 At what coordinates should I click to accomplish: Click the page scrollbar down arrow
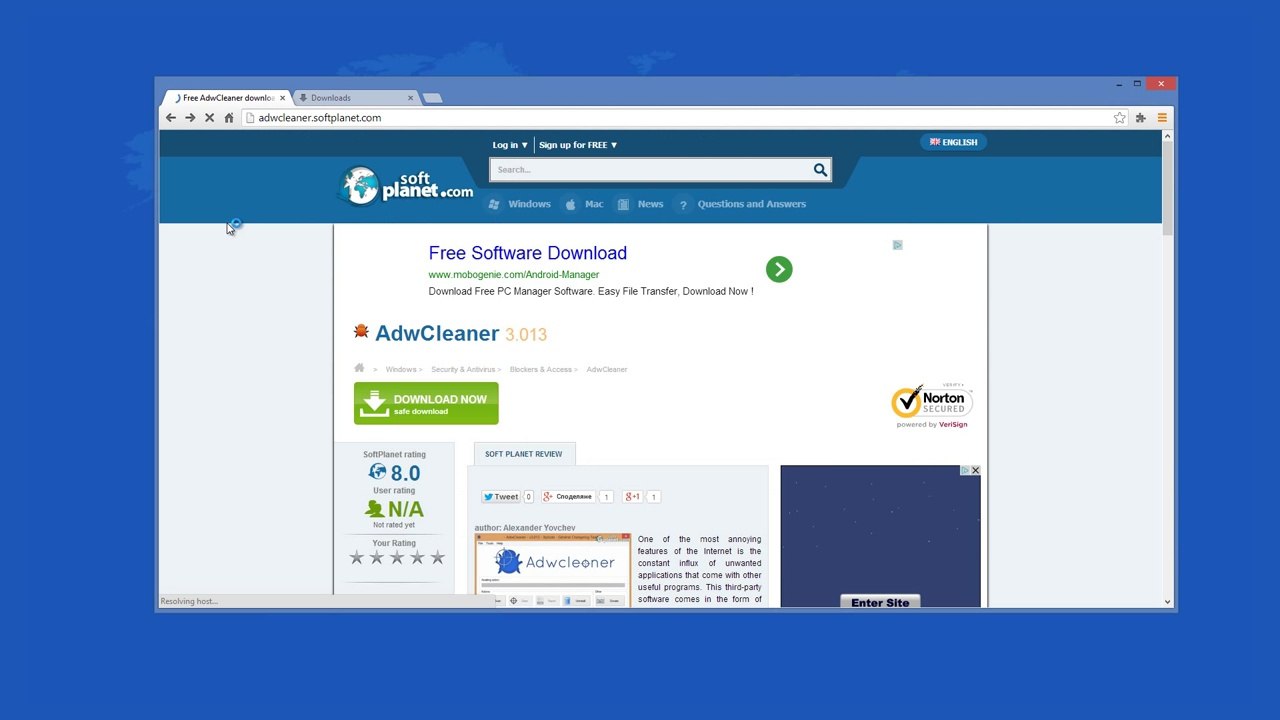(1167, 601)
